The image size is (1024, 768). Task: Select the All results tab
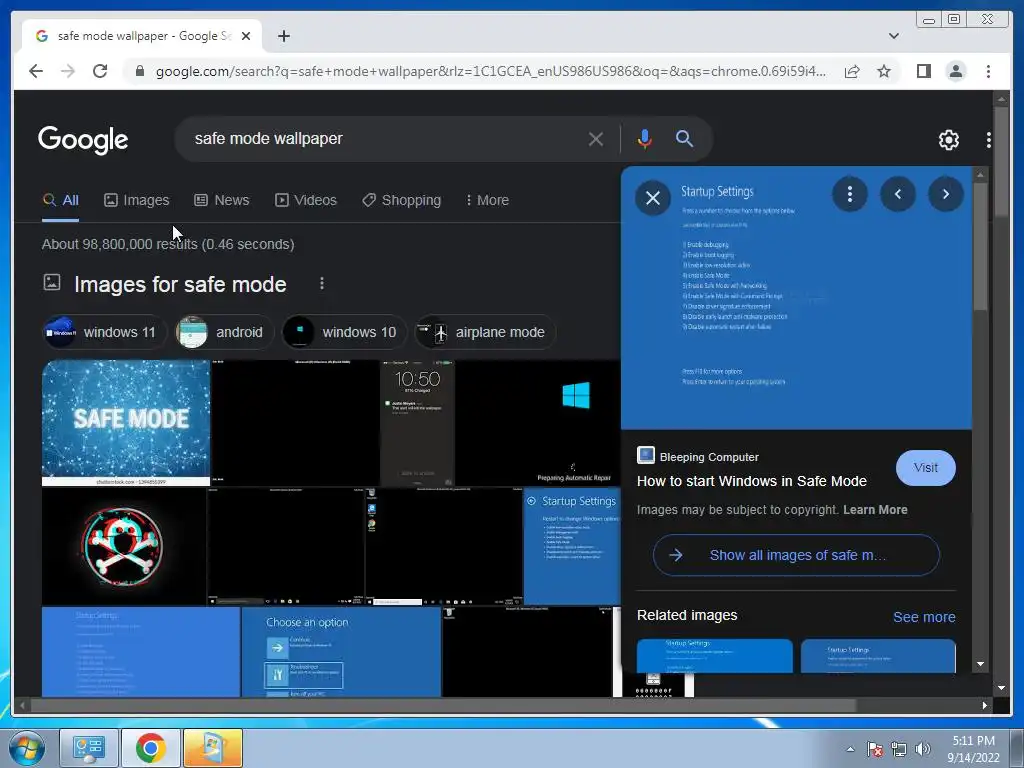61,200
